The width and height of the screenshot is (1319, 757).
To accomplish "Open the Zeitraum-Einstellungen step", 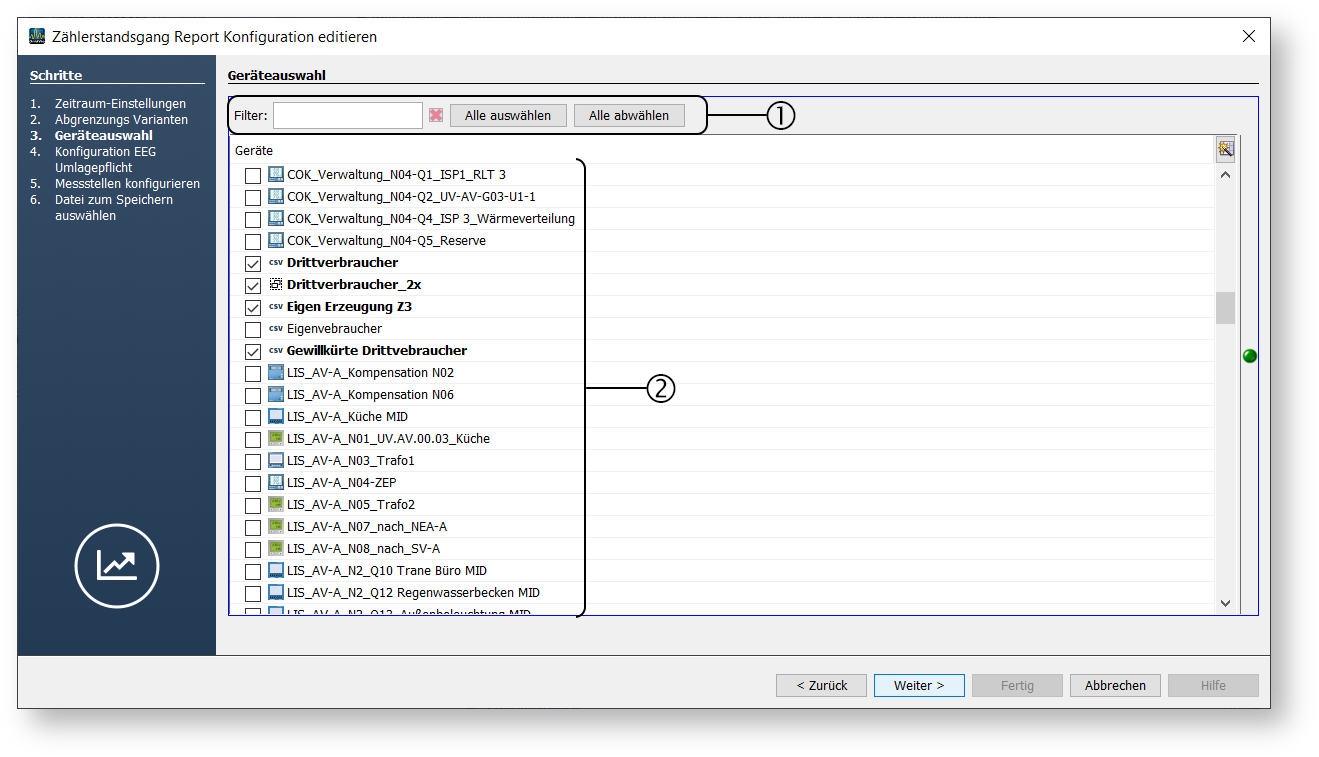I will click(x=120, y=104).
